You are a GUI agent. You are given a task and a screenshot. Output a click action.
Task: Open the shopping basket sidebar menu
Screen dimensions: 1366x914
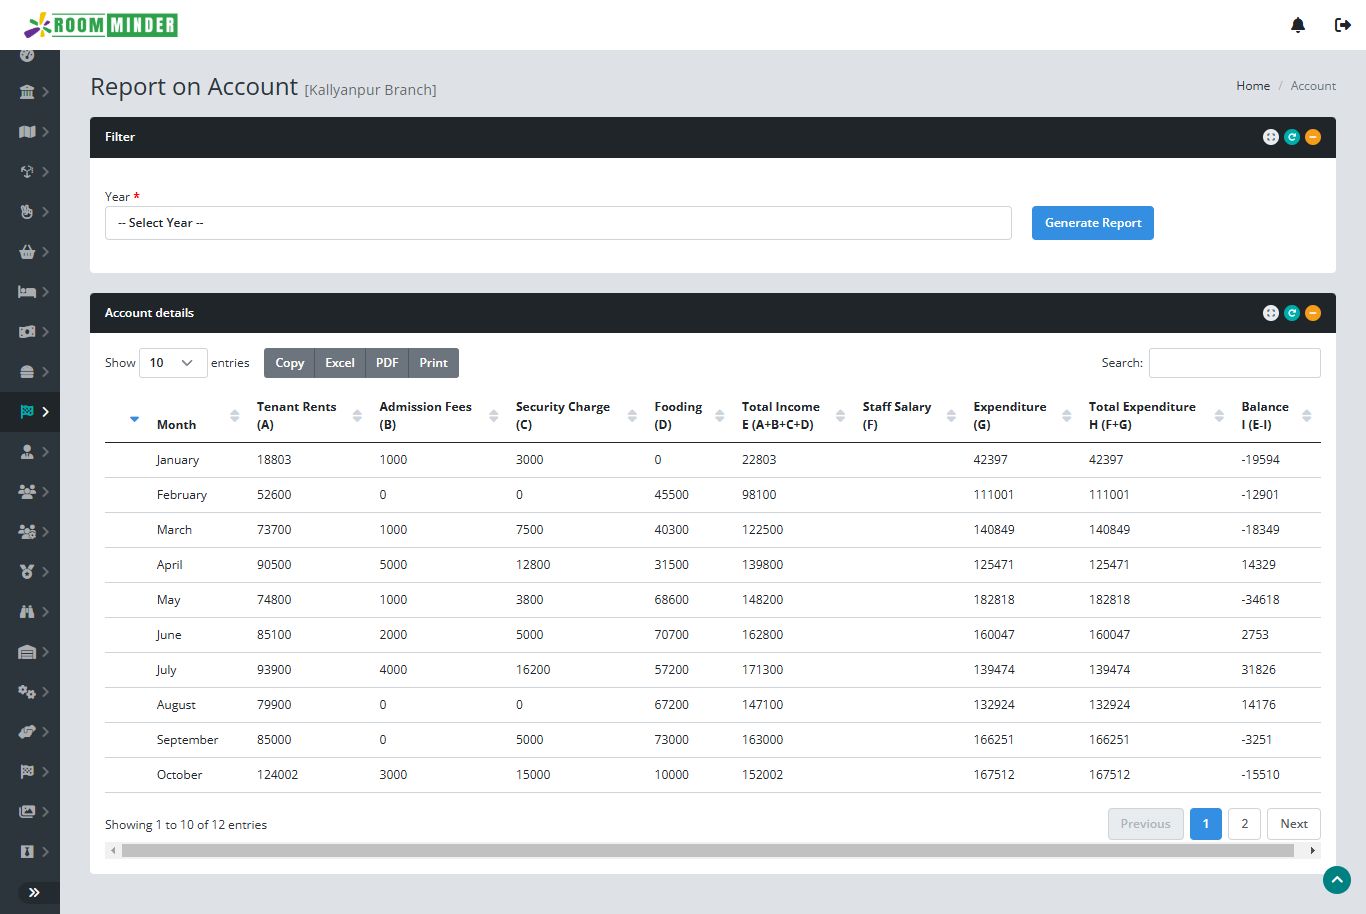[28, 252]
